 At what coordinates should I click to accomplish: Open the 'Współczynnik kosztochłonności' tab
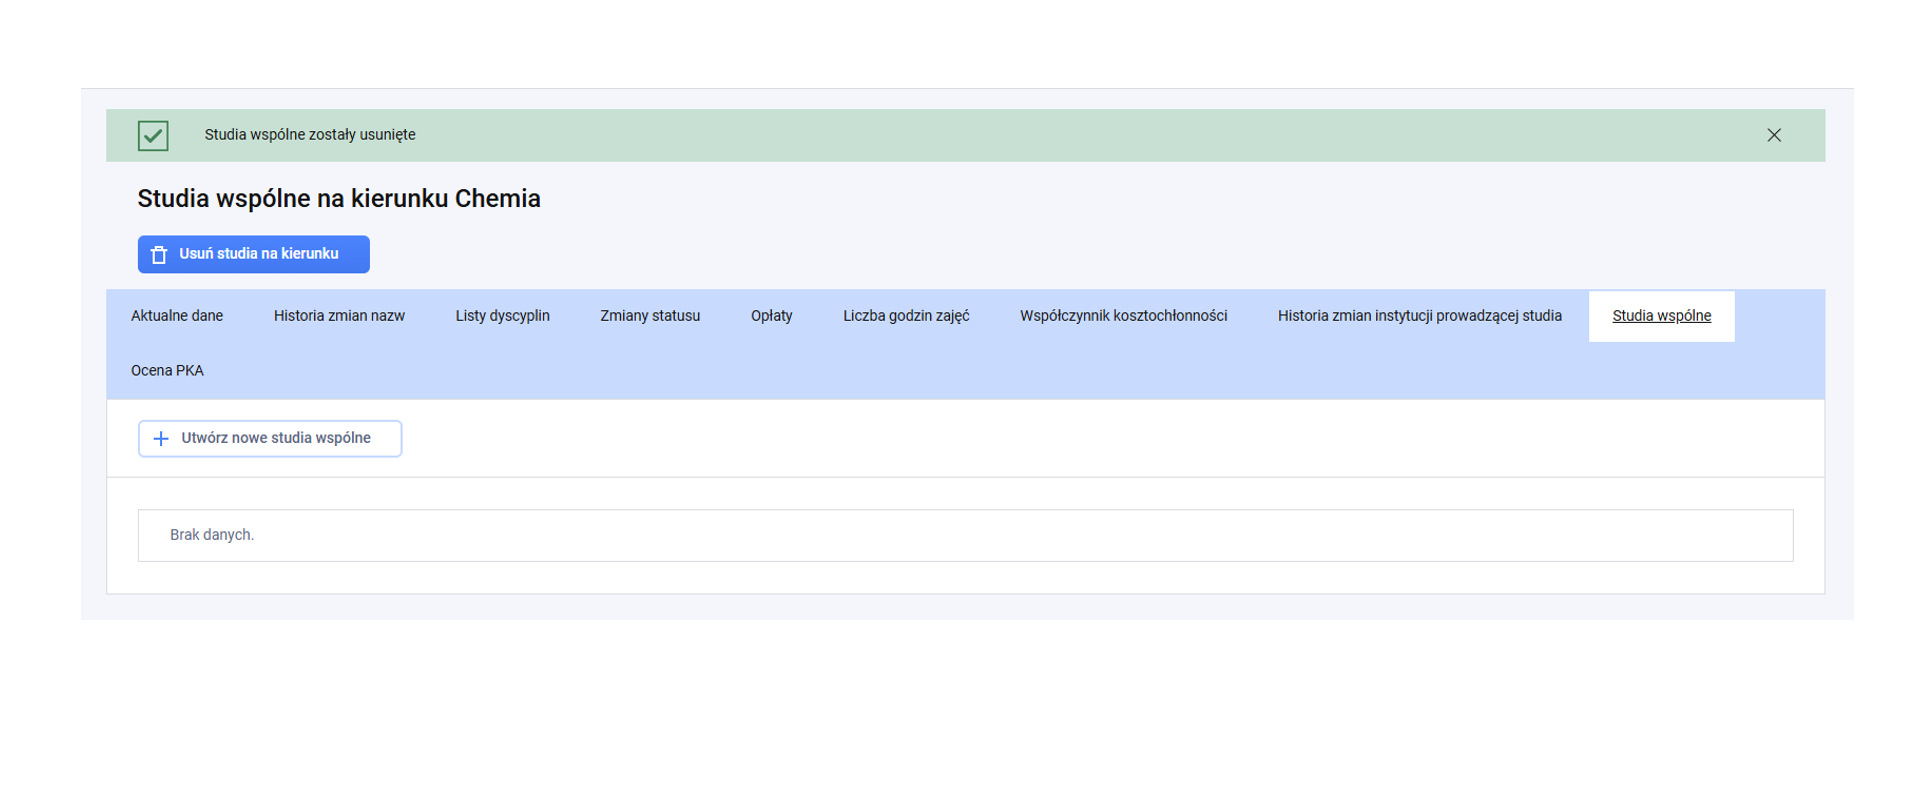pos(1123,316)
